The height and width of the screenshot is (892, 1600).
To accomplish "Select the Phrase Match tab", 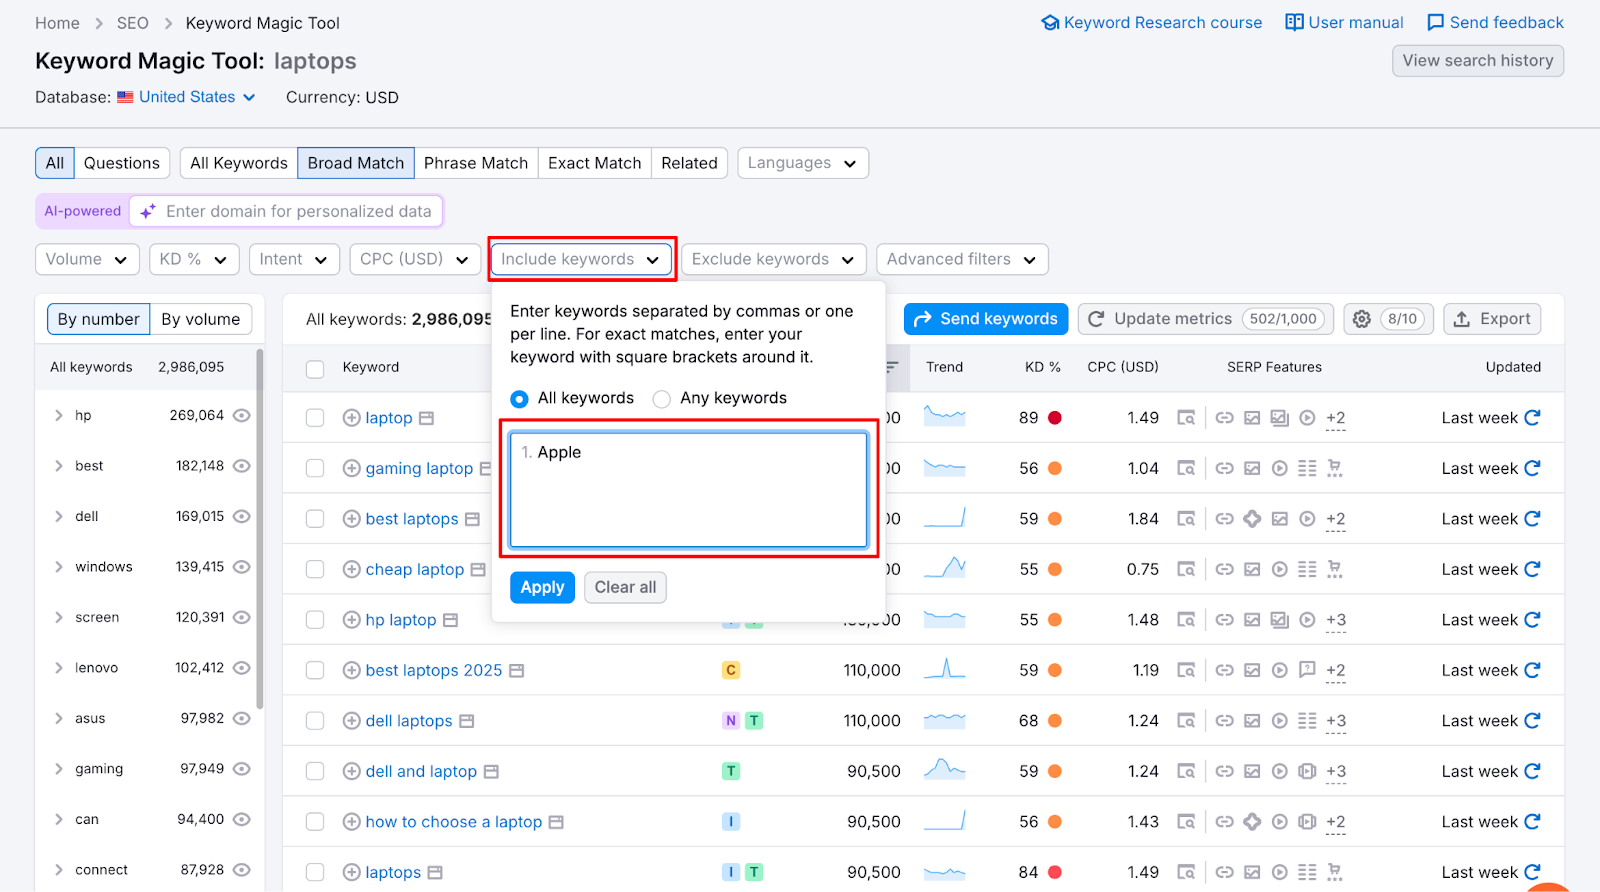I will 476,163.
